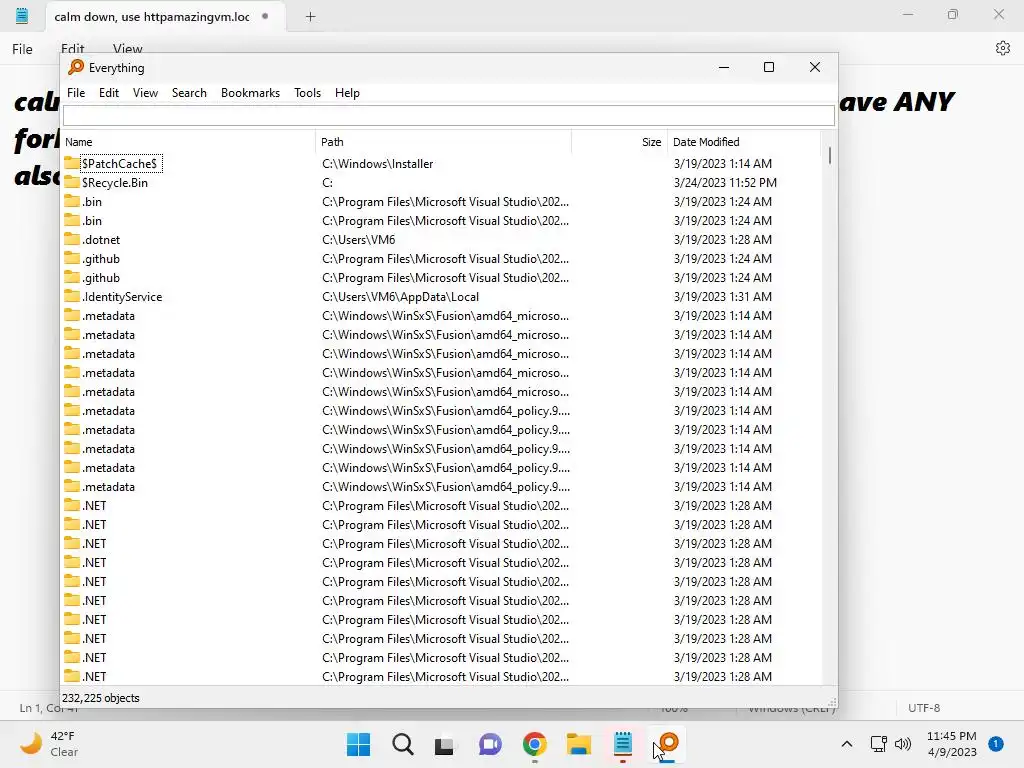The width and height of the screenshot is (1024, 768).
Task: Open the Search menu in Everything
Action: [x=189, y=93]
